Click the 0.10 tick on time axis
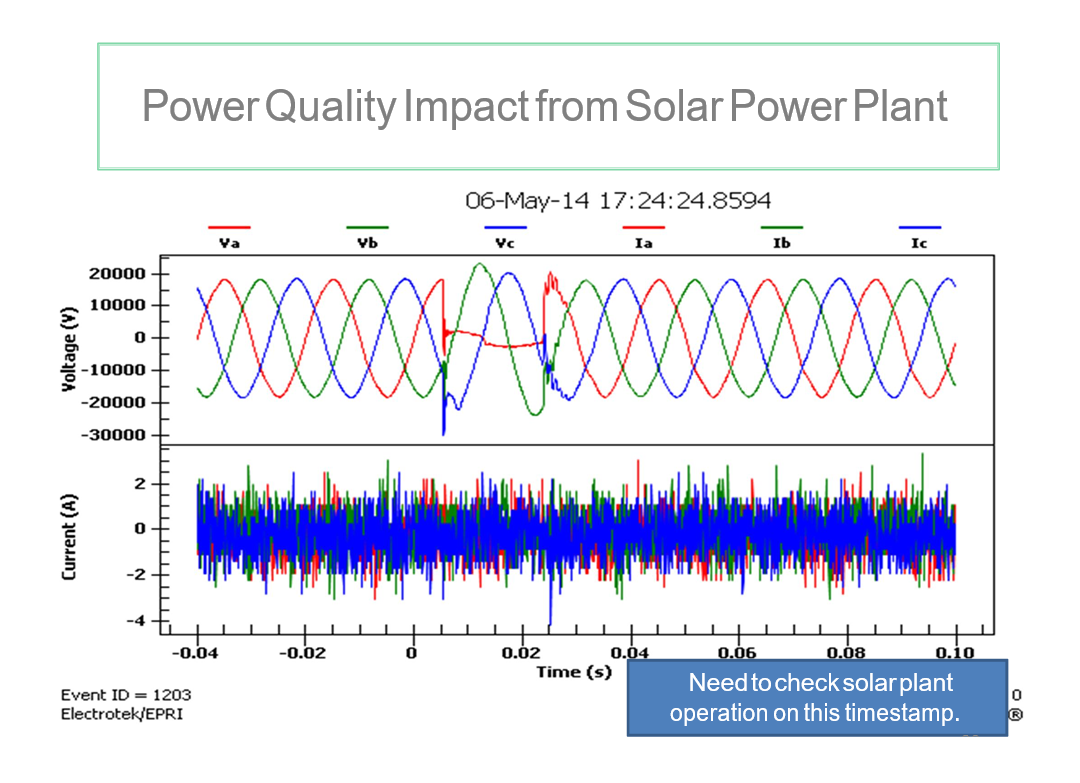 tap(954, 654)
